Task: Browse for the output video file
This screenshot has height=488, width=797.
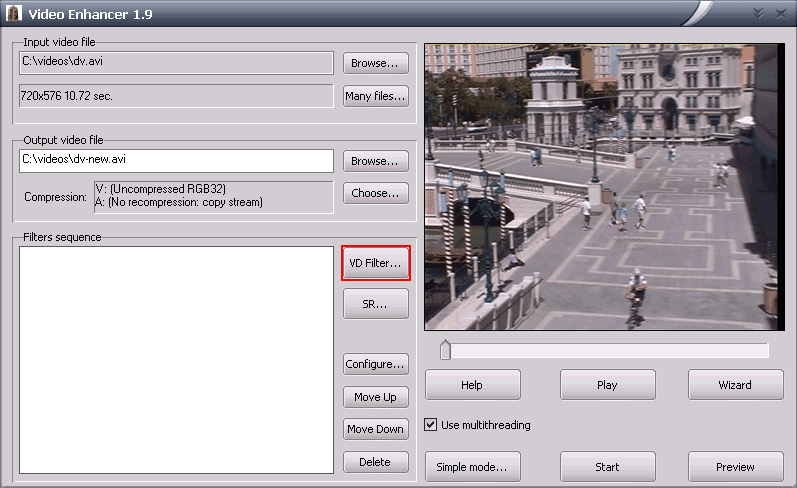Action: 375,161
